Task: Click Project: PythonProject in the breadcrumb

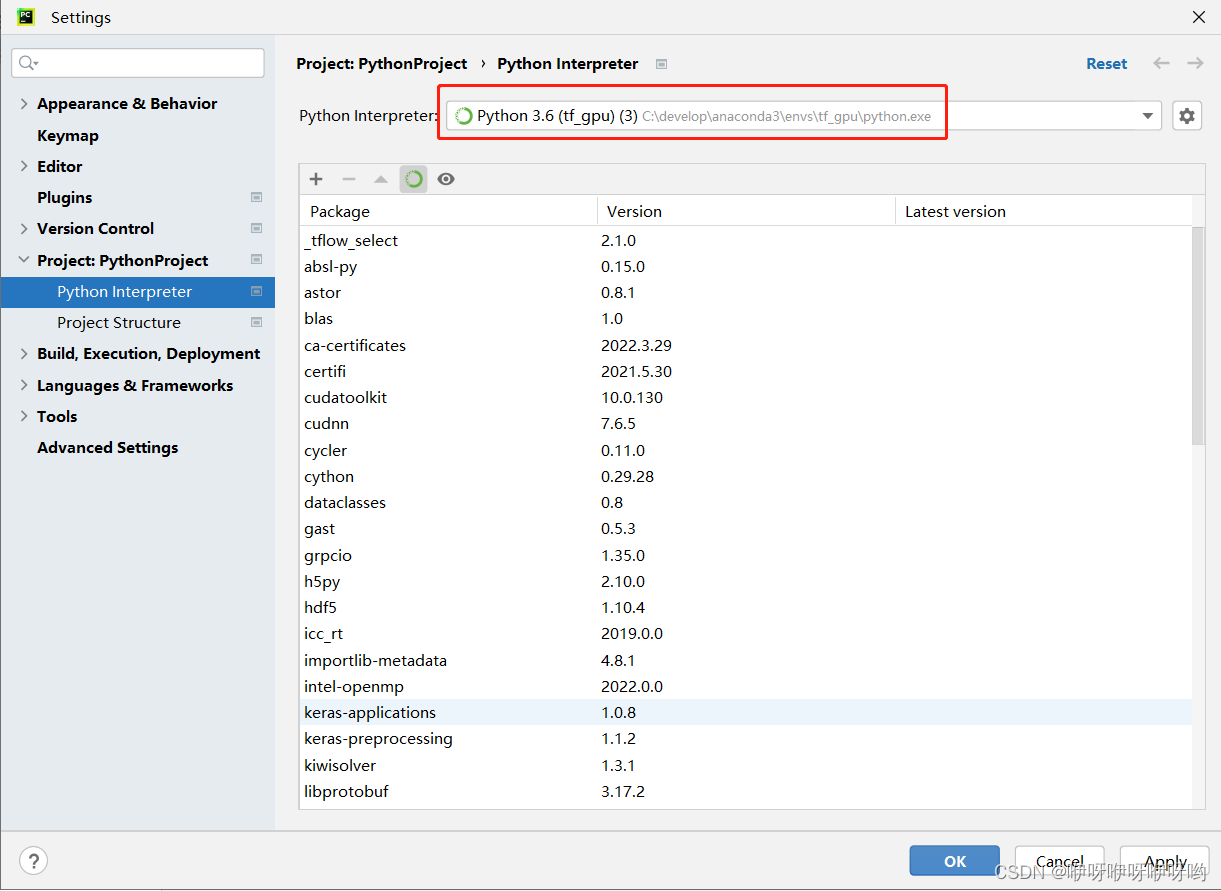Action: (382, 64)
